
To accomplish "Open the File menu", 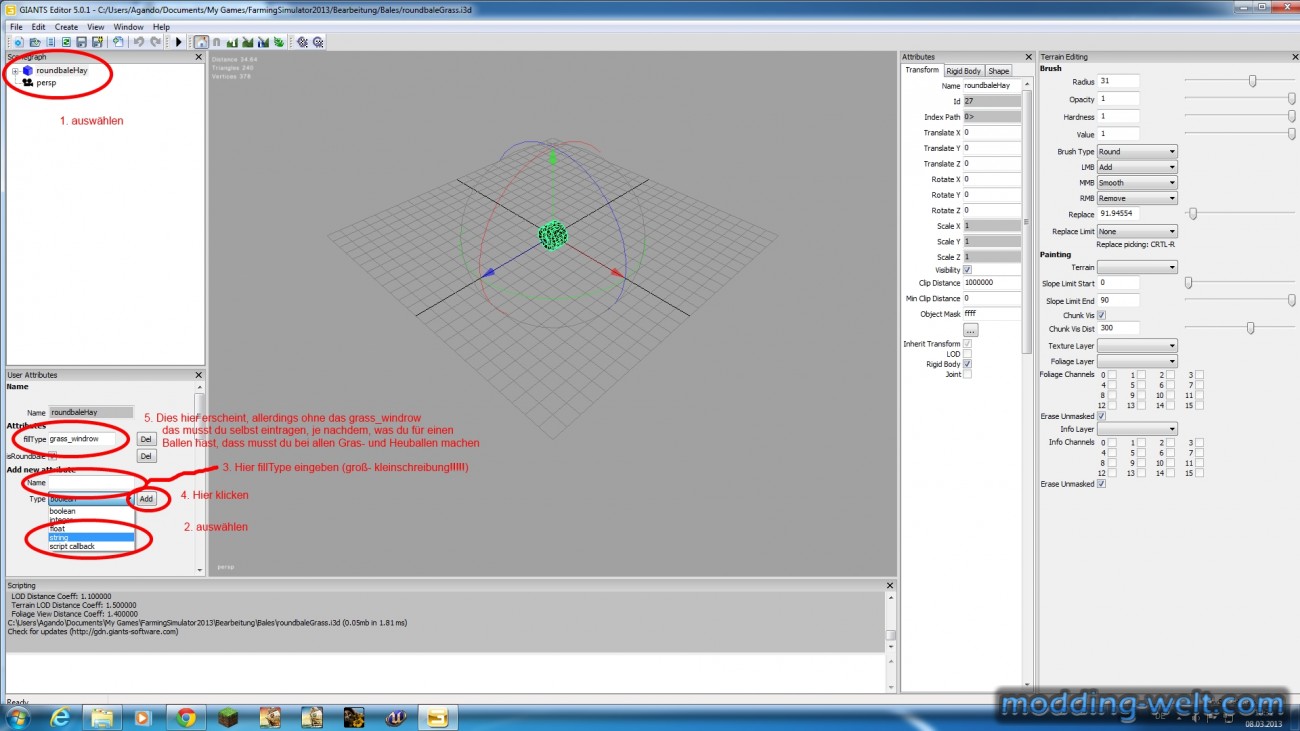I will 16,27.
